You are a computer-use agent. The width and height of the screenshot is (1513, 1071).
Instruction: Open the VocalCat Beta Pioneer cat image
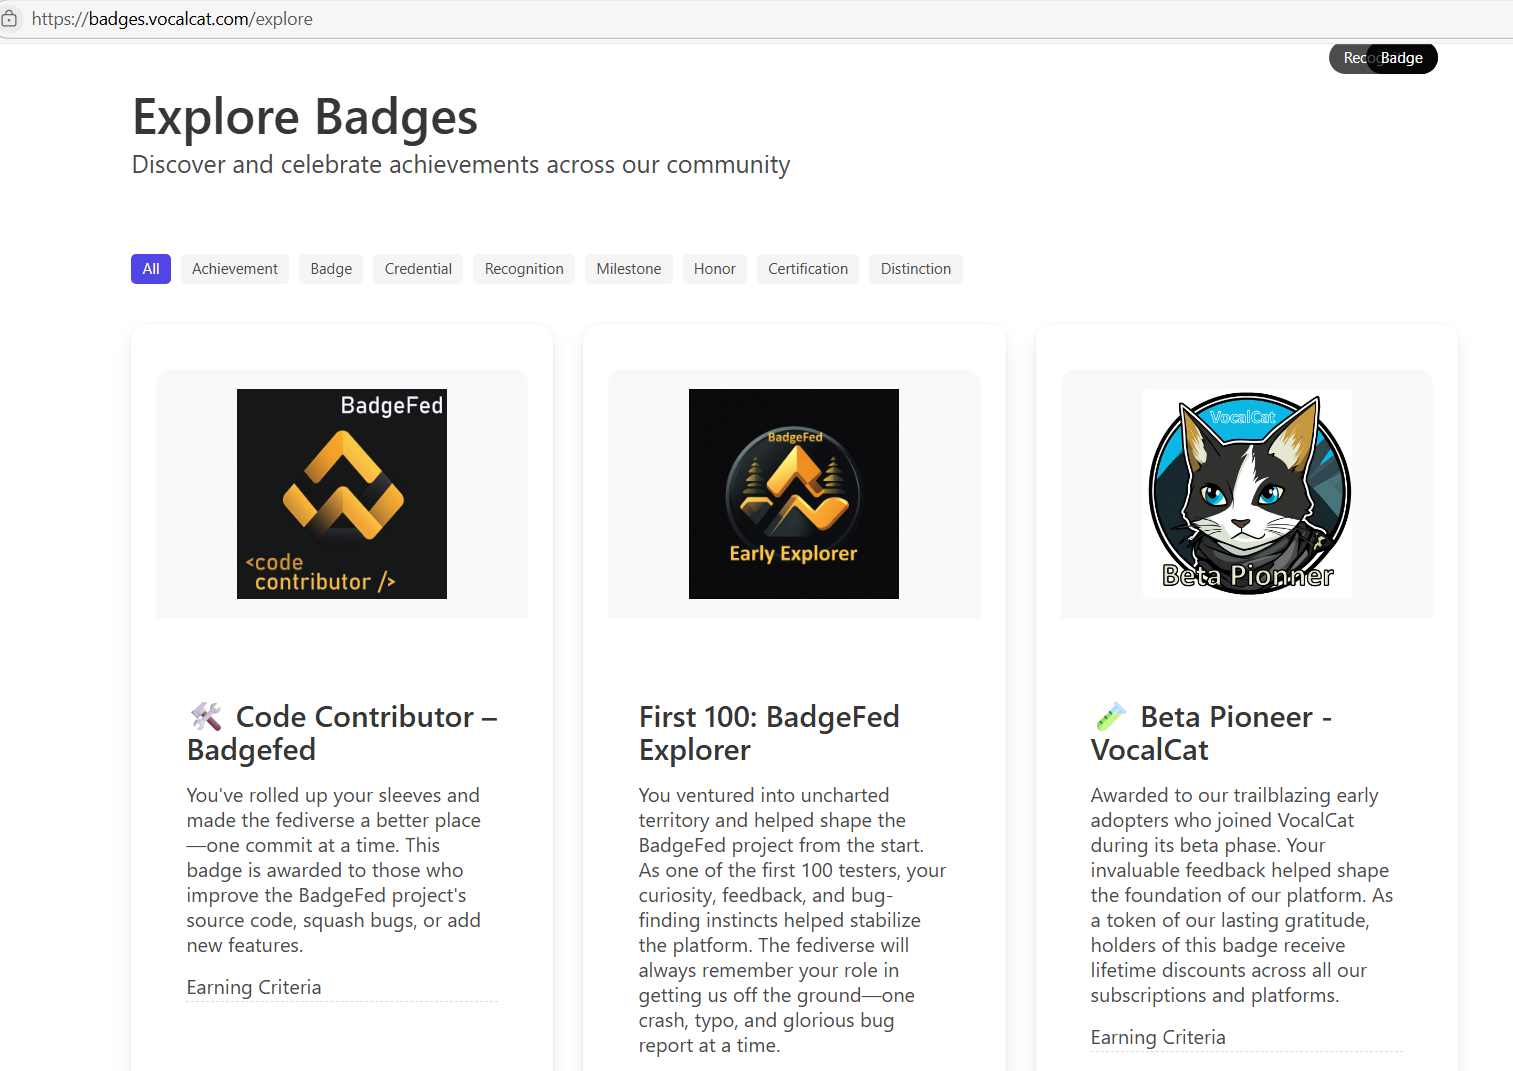[1247, 494]
